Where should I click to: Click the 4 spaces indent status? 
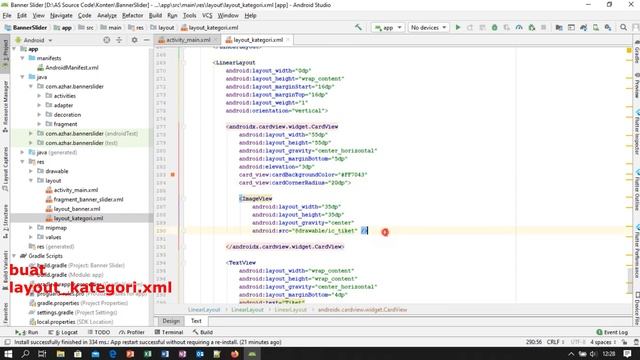[x=603, y=342]
